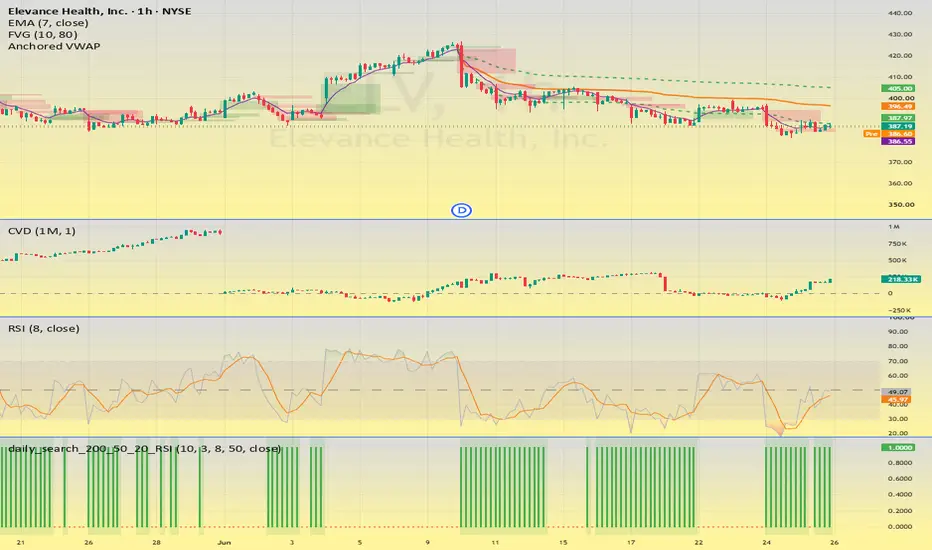Click the 440.00 price axis tick
The height and width of the screenshot is (550, 932).
coord(899,13)
